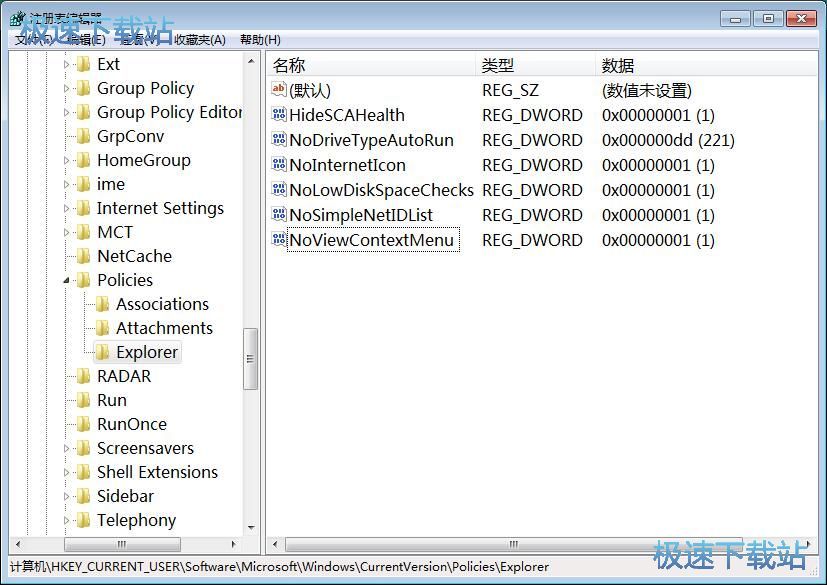Click the HideSCAHealth DWORD icon

279,114
